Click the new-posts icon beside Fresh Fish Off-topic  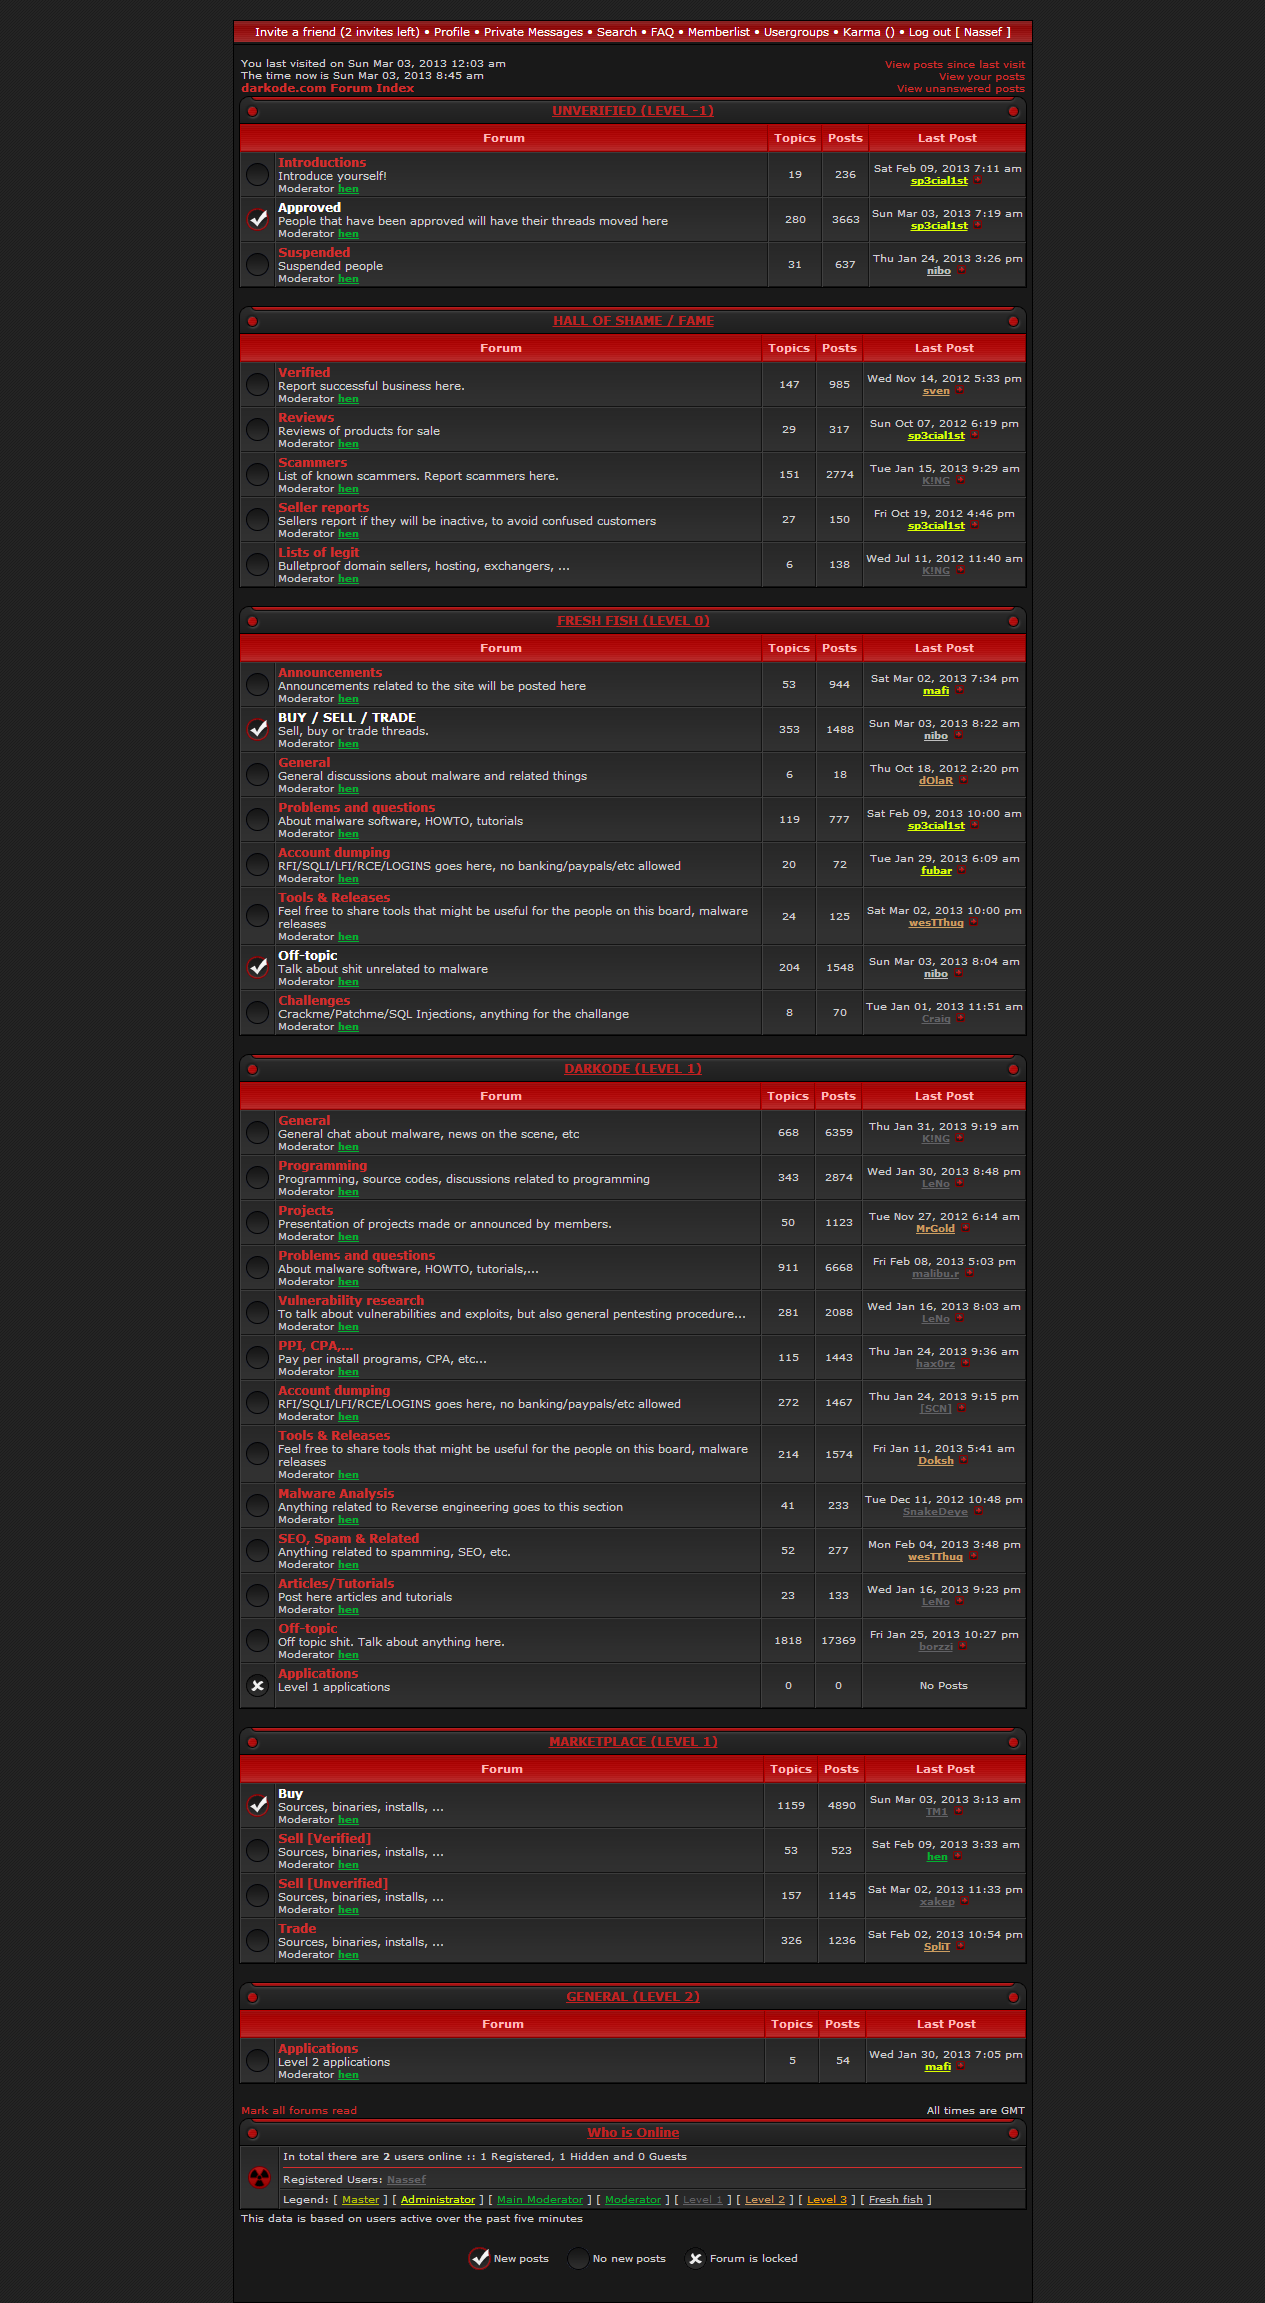[x=258, y=967]
